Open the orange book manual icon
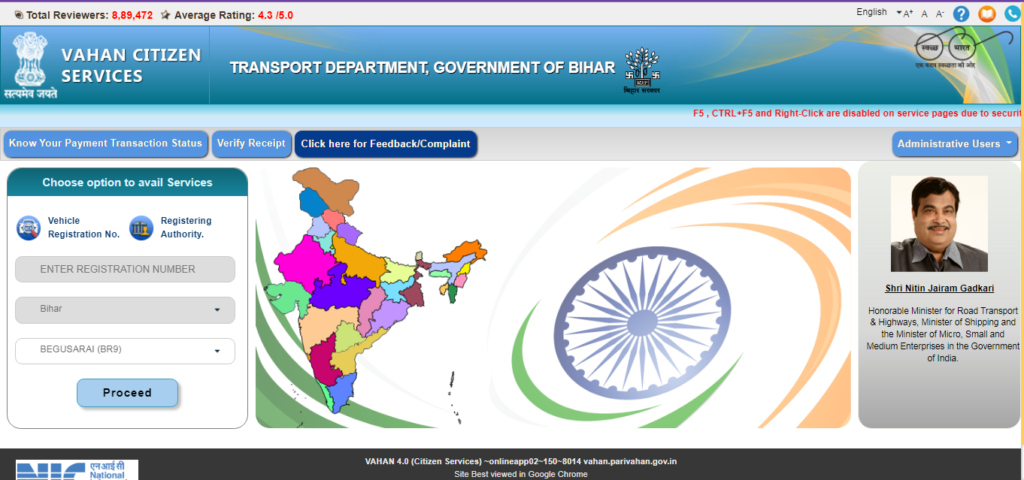This screenshot has height=480, width=1024. [987, 14]
